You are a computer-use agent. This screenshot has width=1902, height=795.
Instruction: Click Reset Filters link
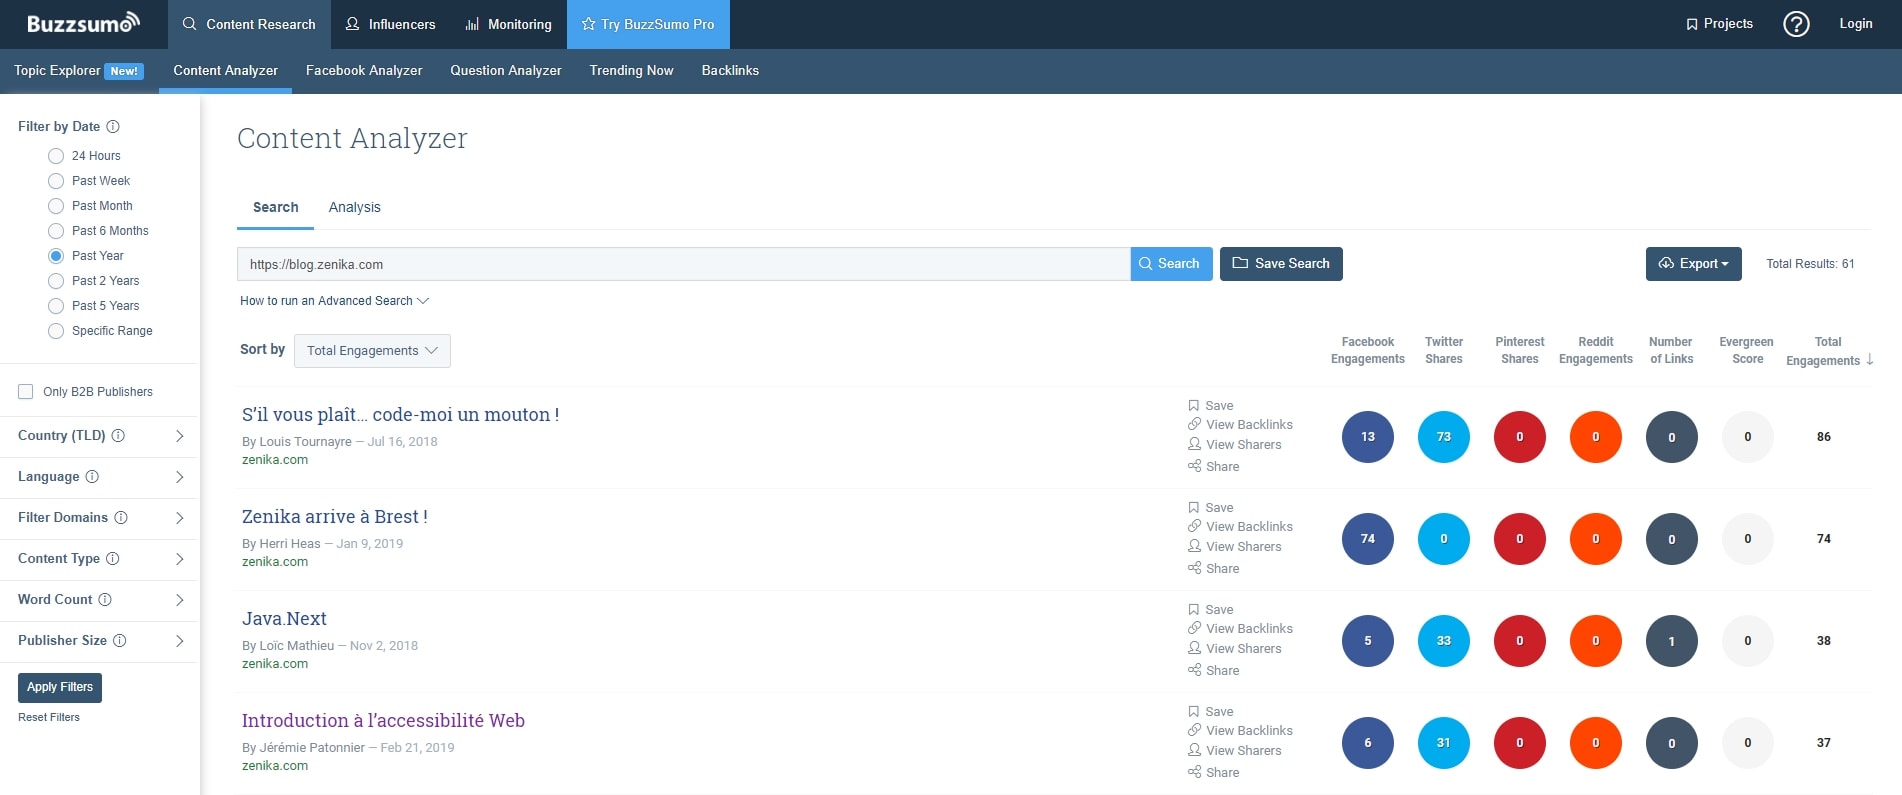click(x=49, y=718)
